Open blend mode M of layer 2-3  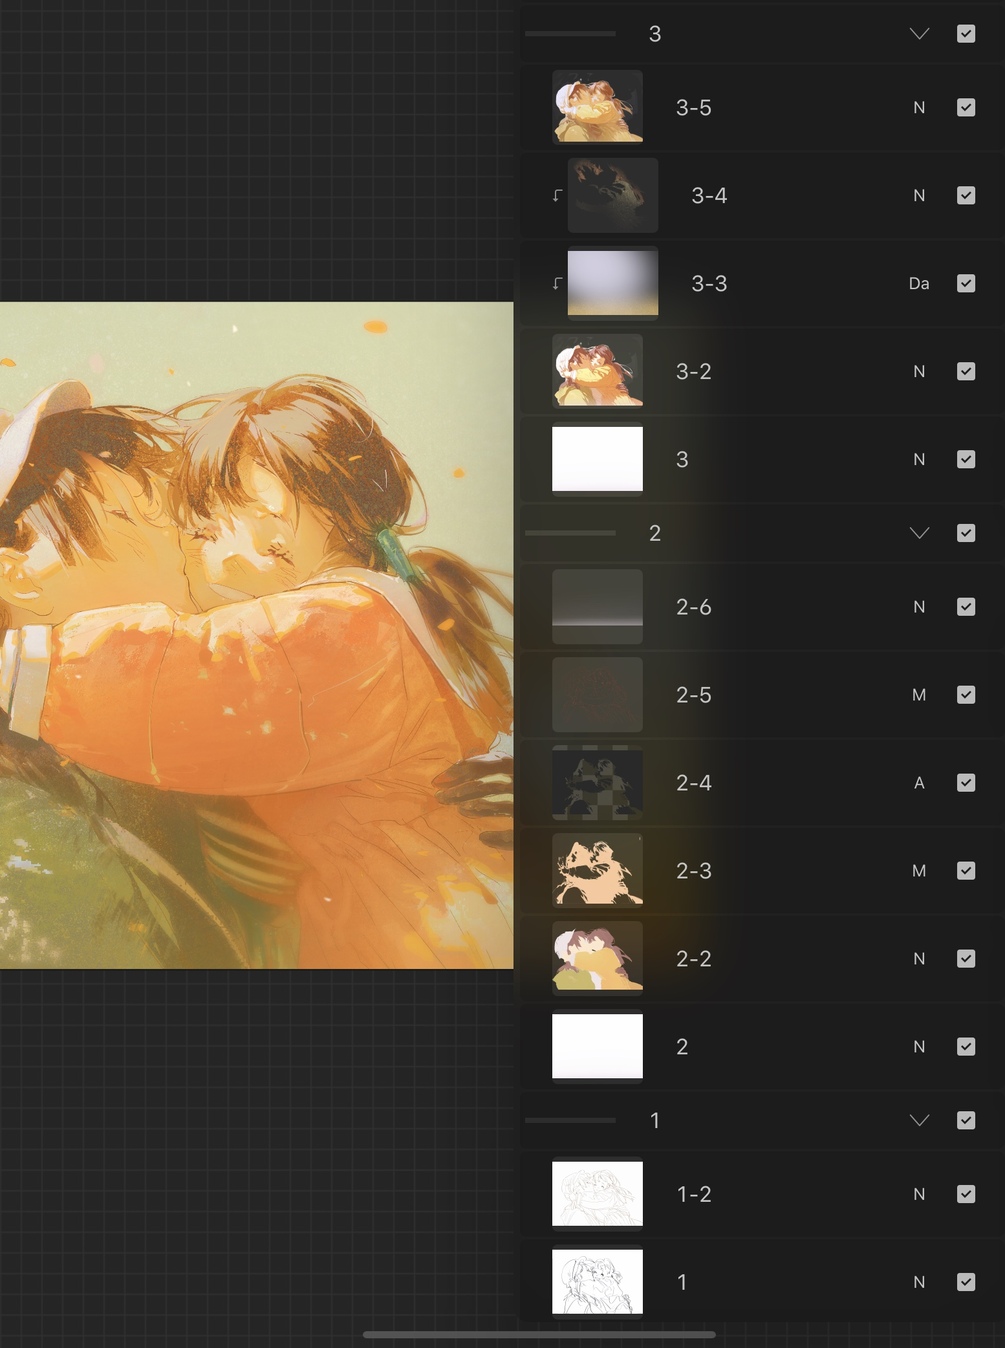[x=919, y=871]
